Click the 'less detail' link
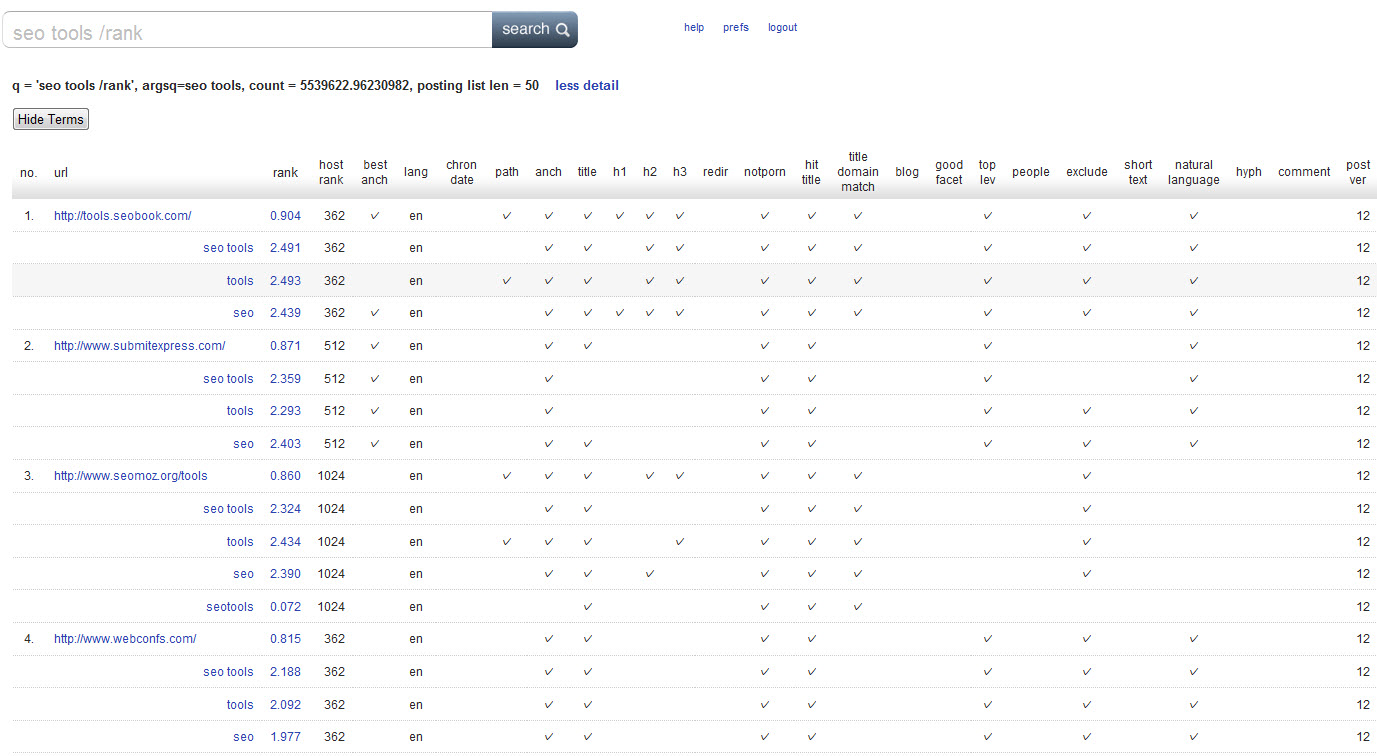The width and height of the screenshot is (1377, 756). [x=587, y=86]
